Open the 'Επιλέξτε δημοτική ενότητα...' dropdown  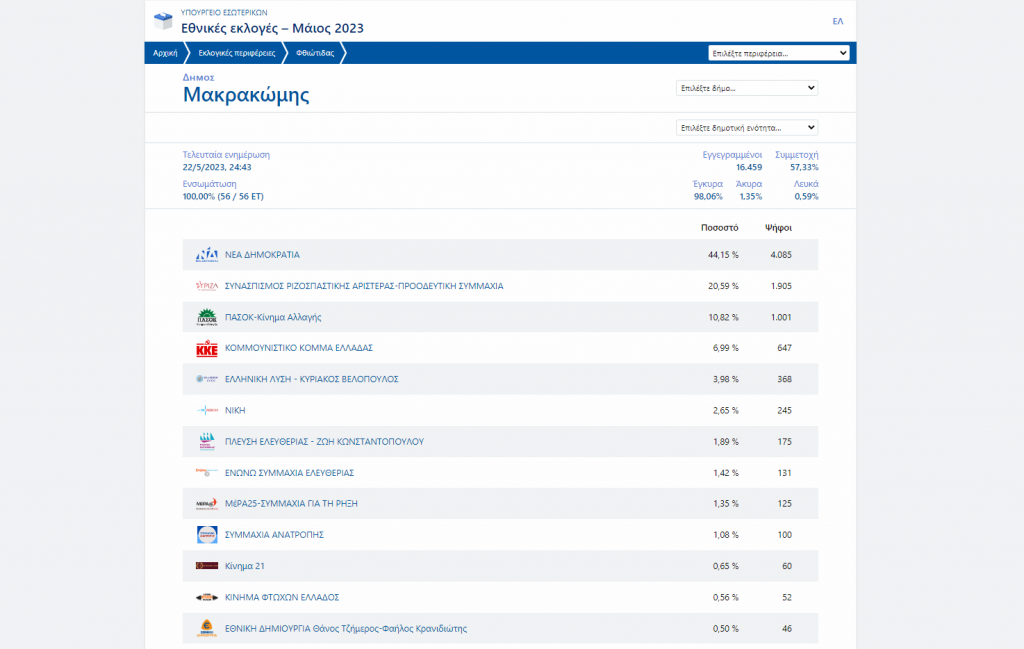747,127
